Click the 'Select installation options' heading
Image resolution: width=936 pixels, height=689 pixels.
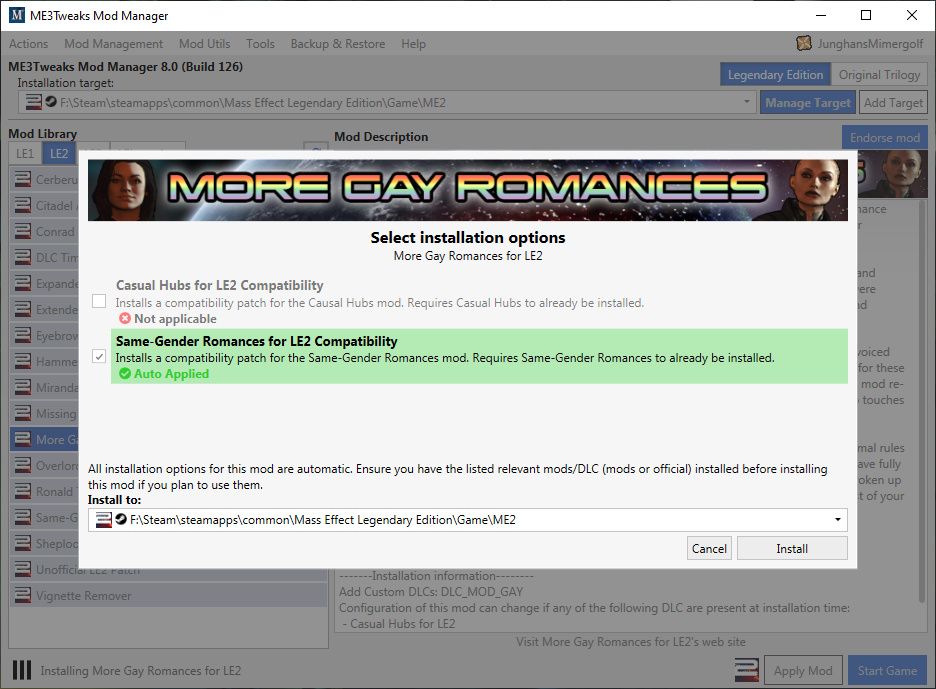[x=467, y=238]
